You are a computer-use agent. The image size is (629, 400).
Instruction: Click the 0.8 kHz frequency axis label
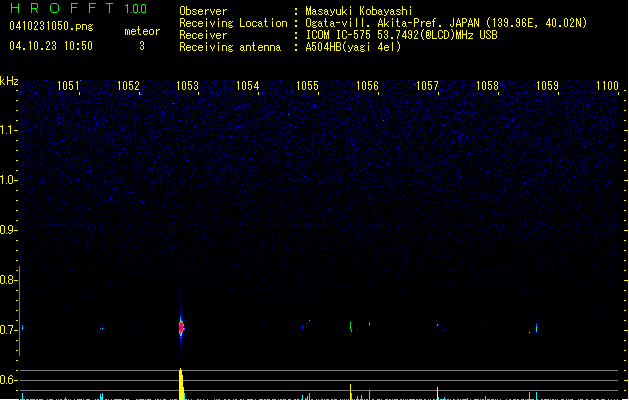point(8,280)
